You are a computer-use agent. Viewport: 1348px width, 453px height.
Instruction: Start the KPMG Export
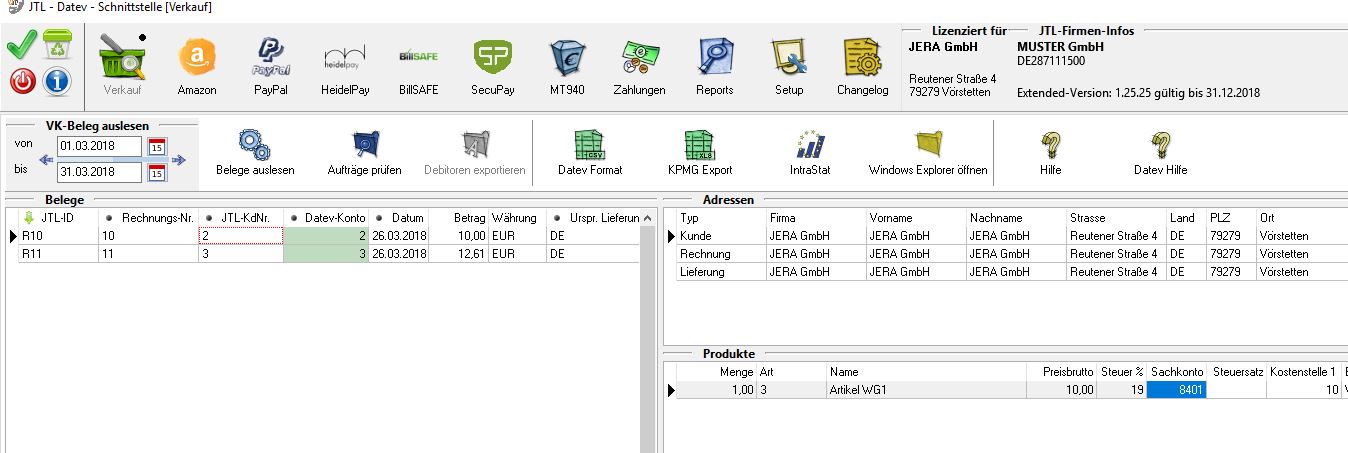[700, 153]
